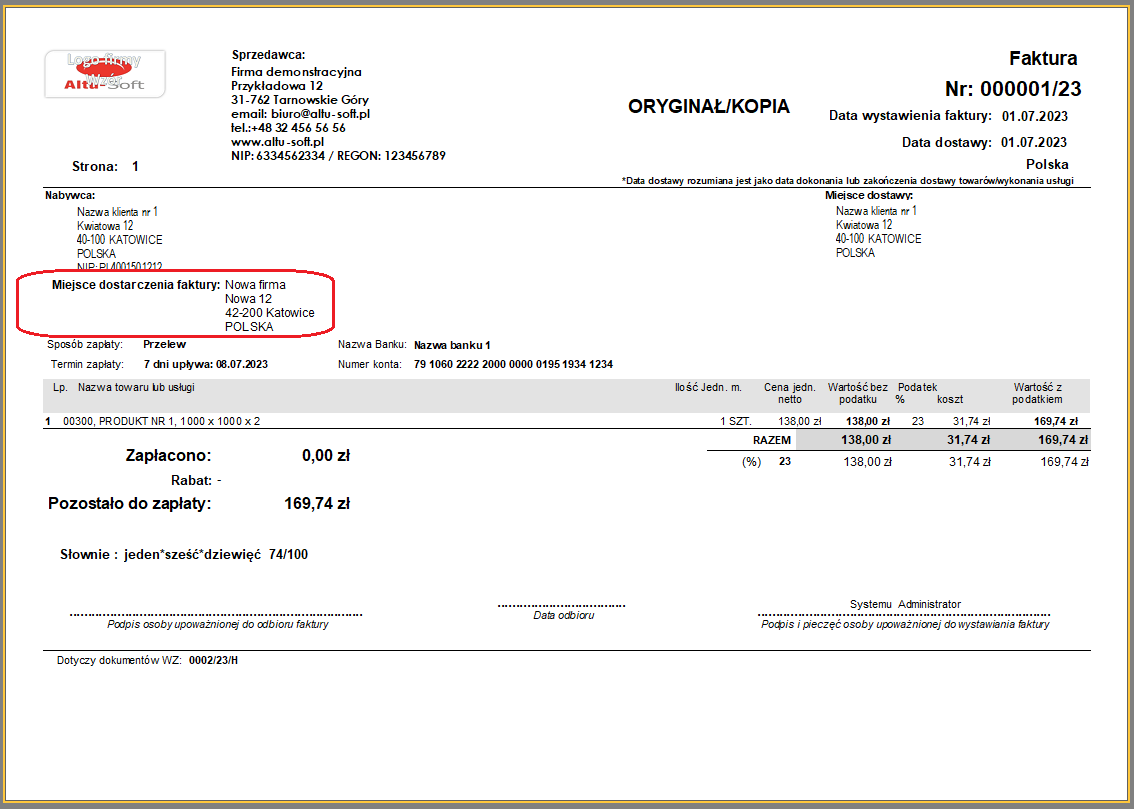Click the Nabywca section label
This screenshot has height=809, width=1134.
pos(70,196)
